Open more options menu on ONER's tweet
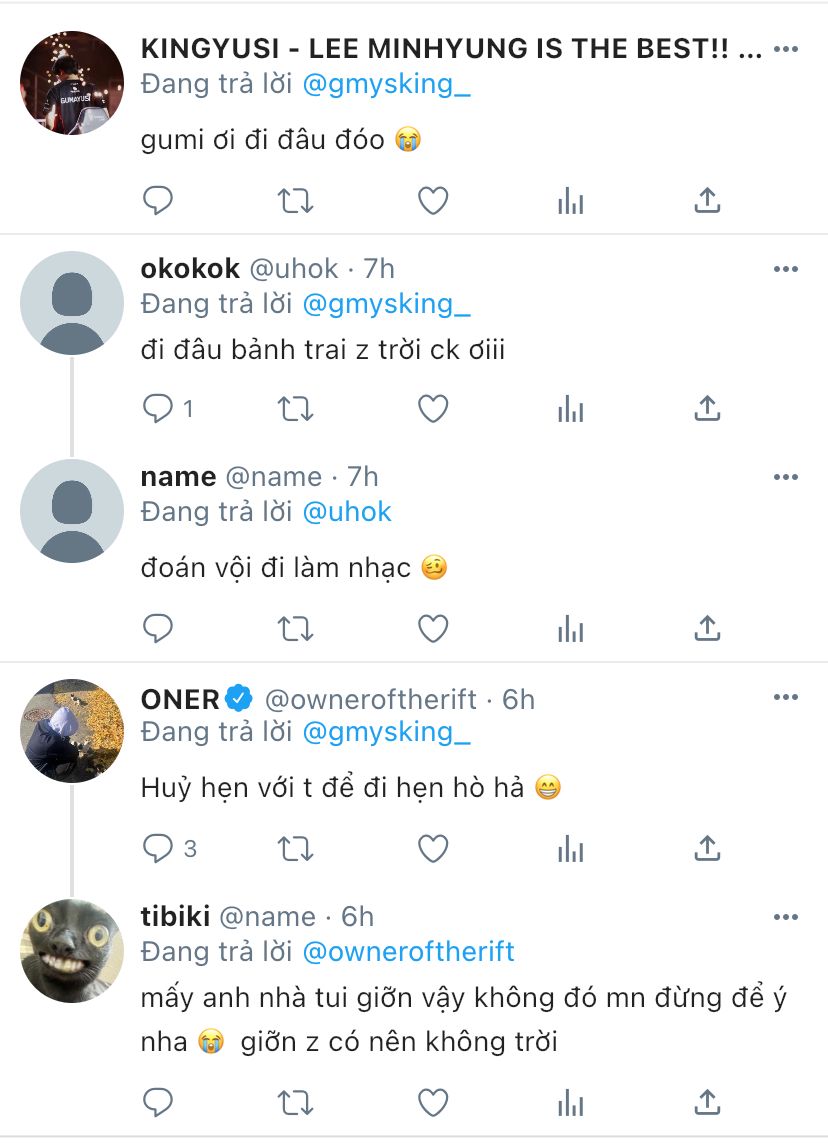This screenshot has height=1148, width=828. [x=786, y=697]
